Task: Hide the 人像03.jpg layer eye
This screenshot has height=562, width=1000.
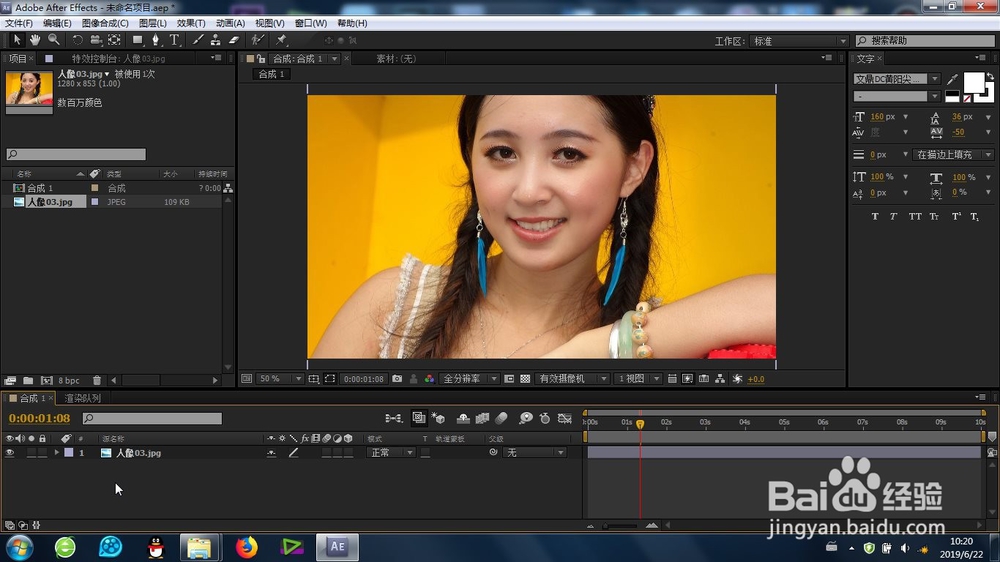Action: [x=10, y=453]
